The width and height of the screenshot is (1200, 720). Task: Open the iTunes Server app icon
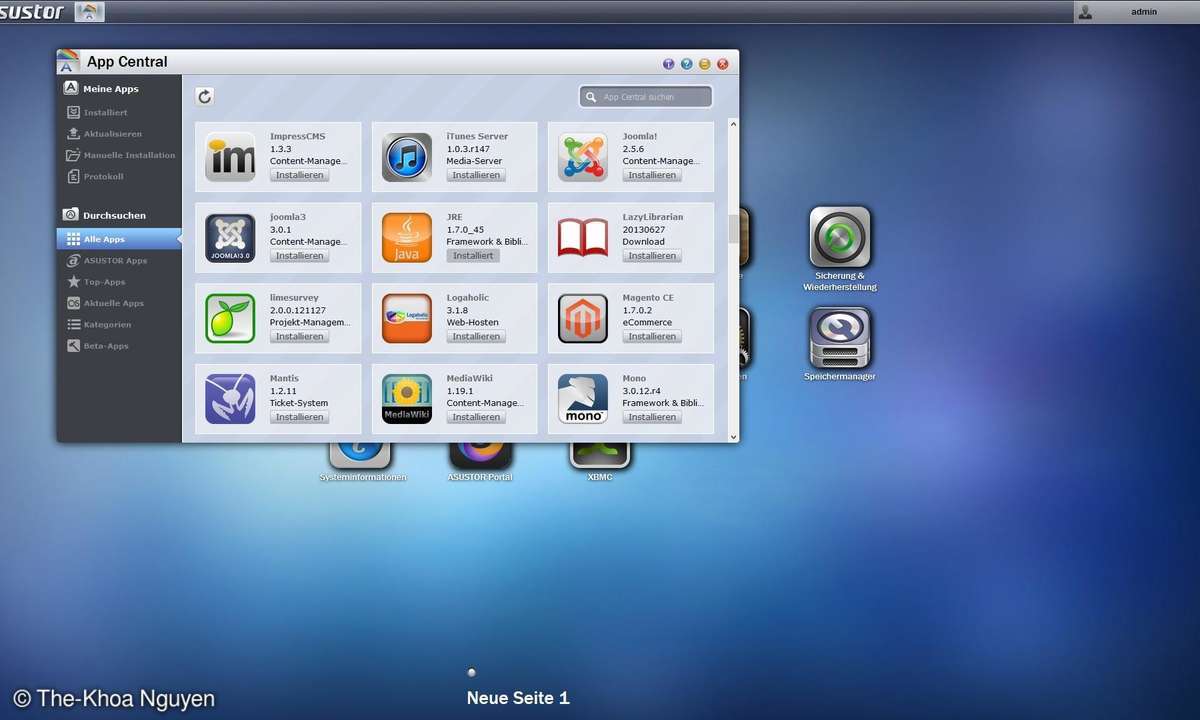pyautogui.click(x=407, y=157)
